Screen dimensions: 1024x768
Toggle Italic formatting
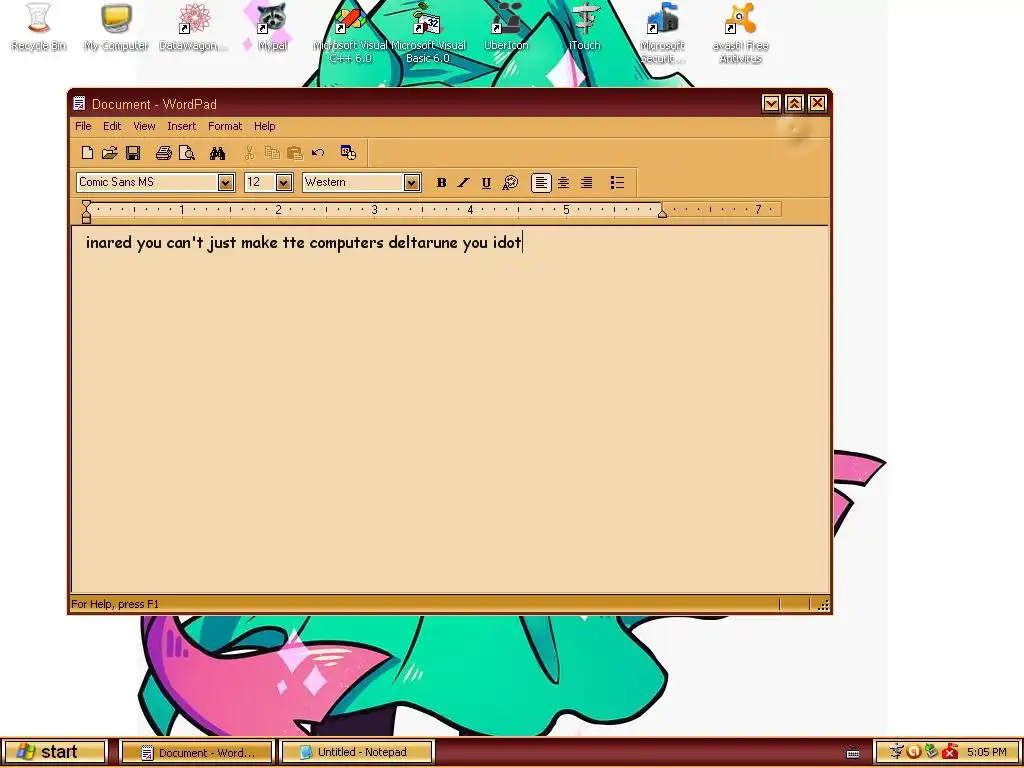tap(464, 183)
